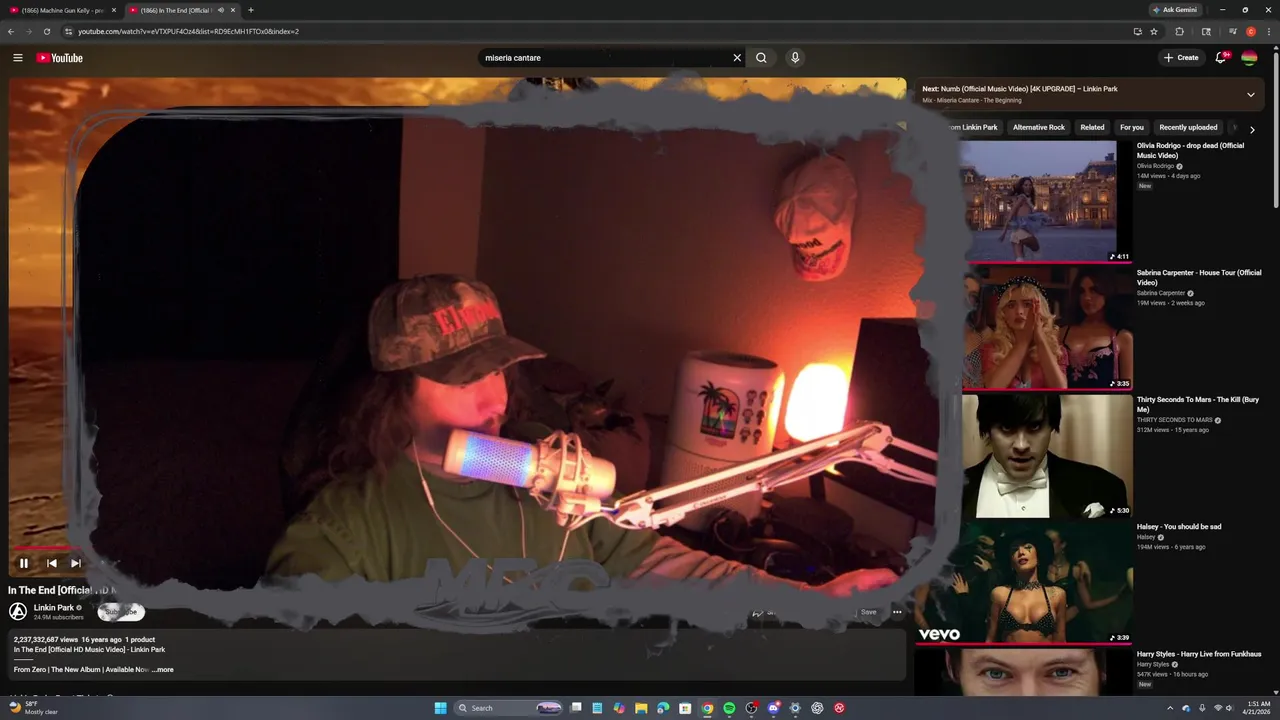The height and width of the screenshot is (720, 1280).
Task: Open Discord from the taskbar
Action: (x=773, y=708)
